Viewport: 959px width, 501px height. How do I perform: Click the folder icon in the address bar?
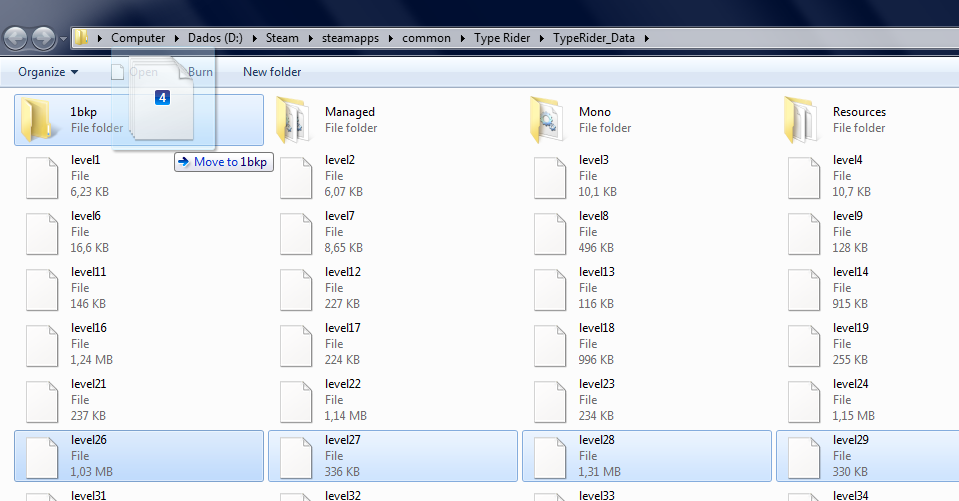coord(81,38)
